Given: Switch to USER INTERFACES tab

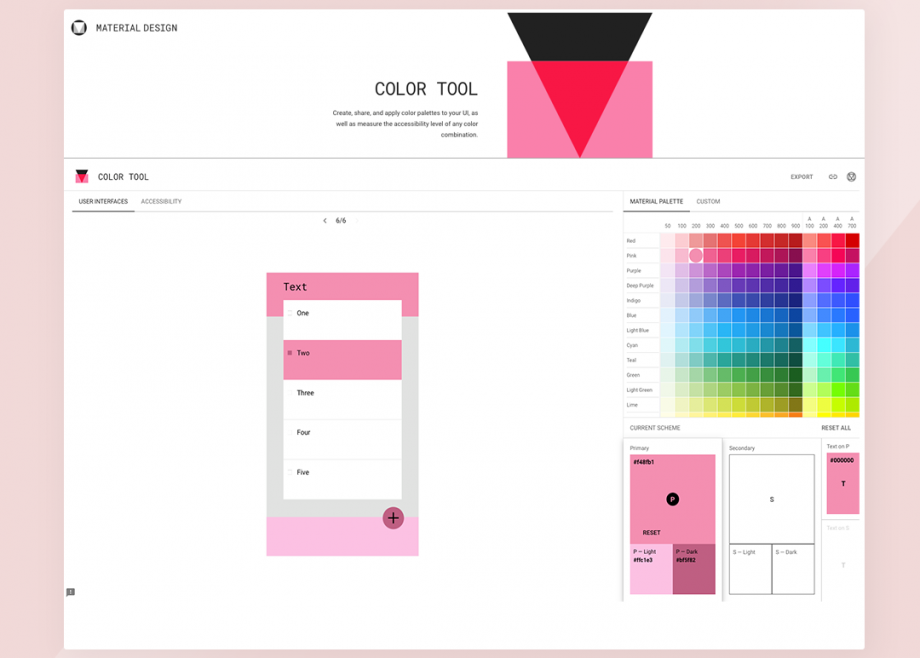Looking at the screenshot, I should click(103, 201).
